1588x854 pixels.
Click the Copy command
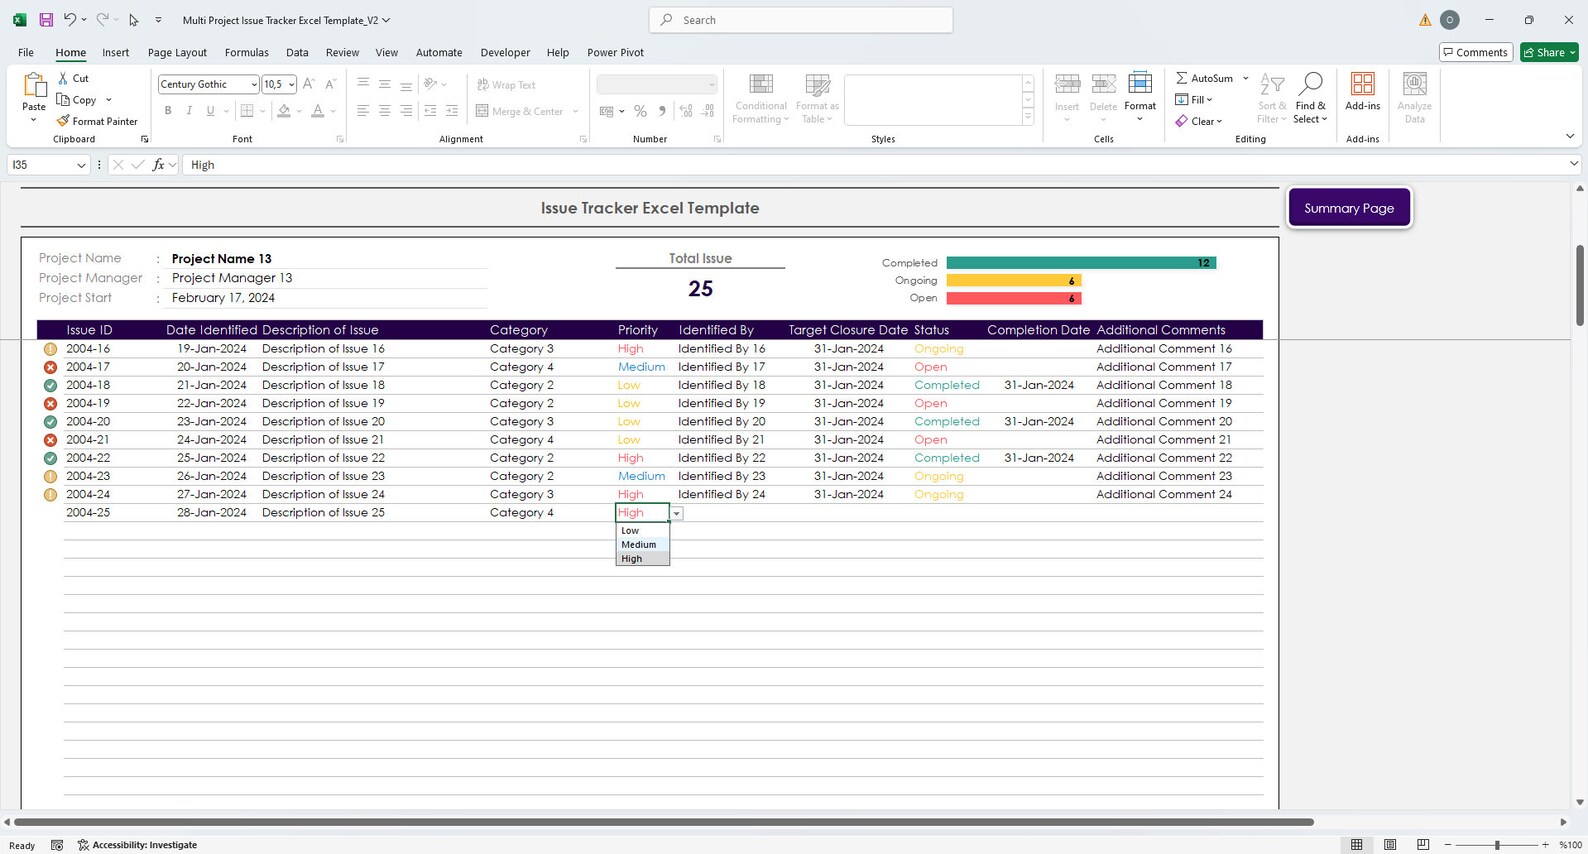(x=78, y=100)
